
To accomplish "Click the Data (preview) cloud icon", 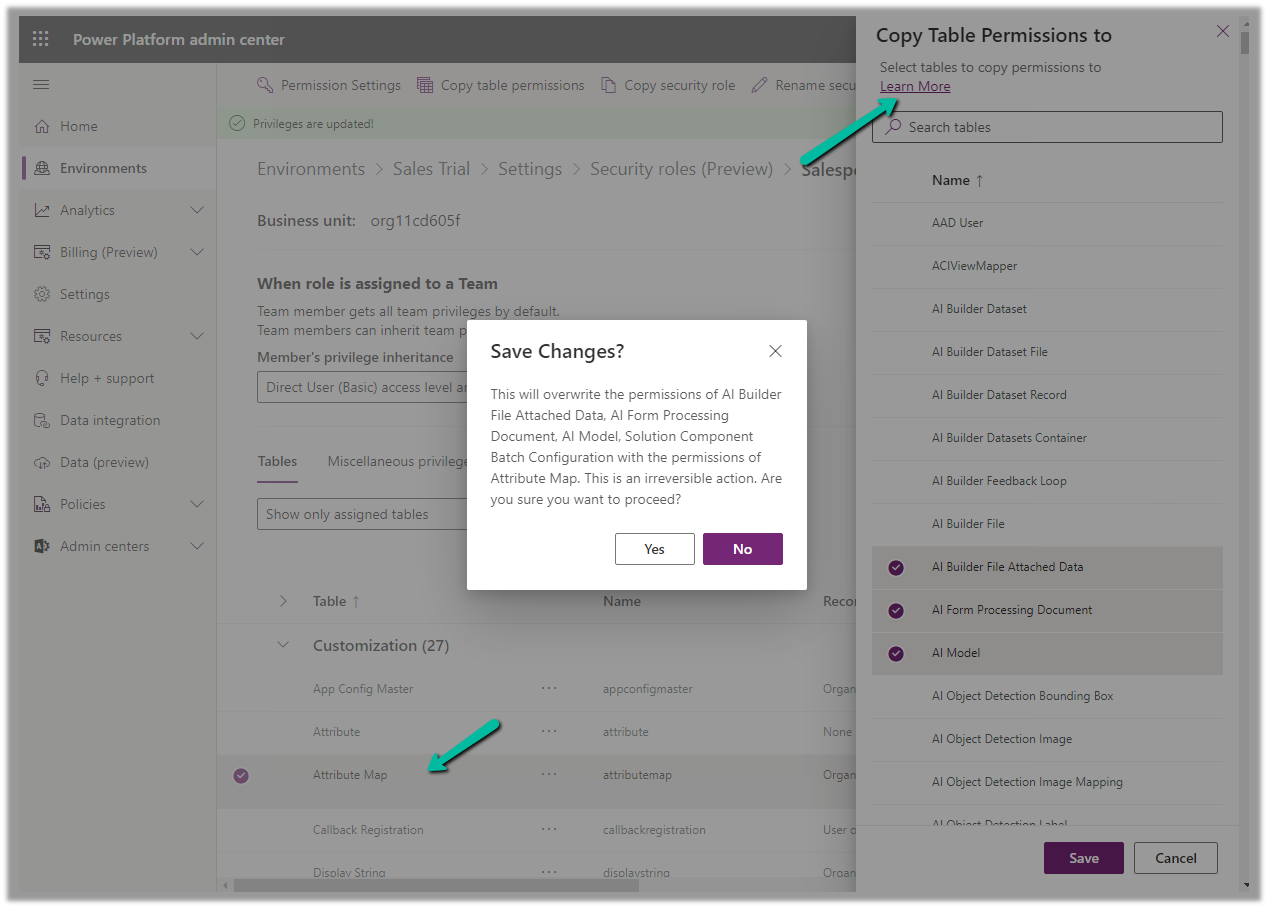I will [42, 462].
